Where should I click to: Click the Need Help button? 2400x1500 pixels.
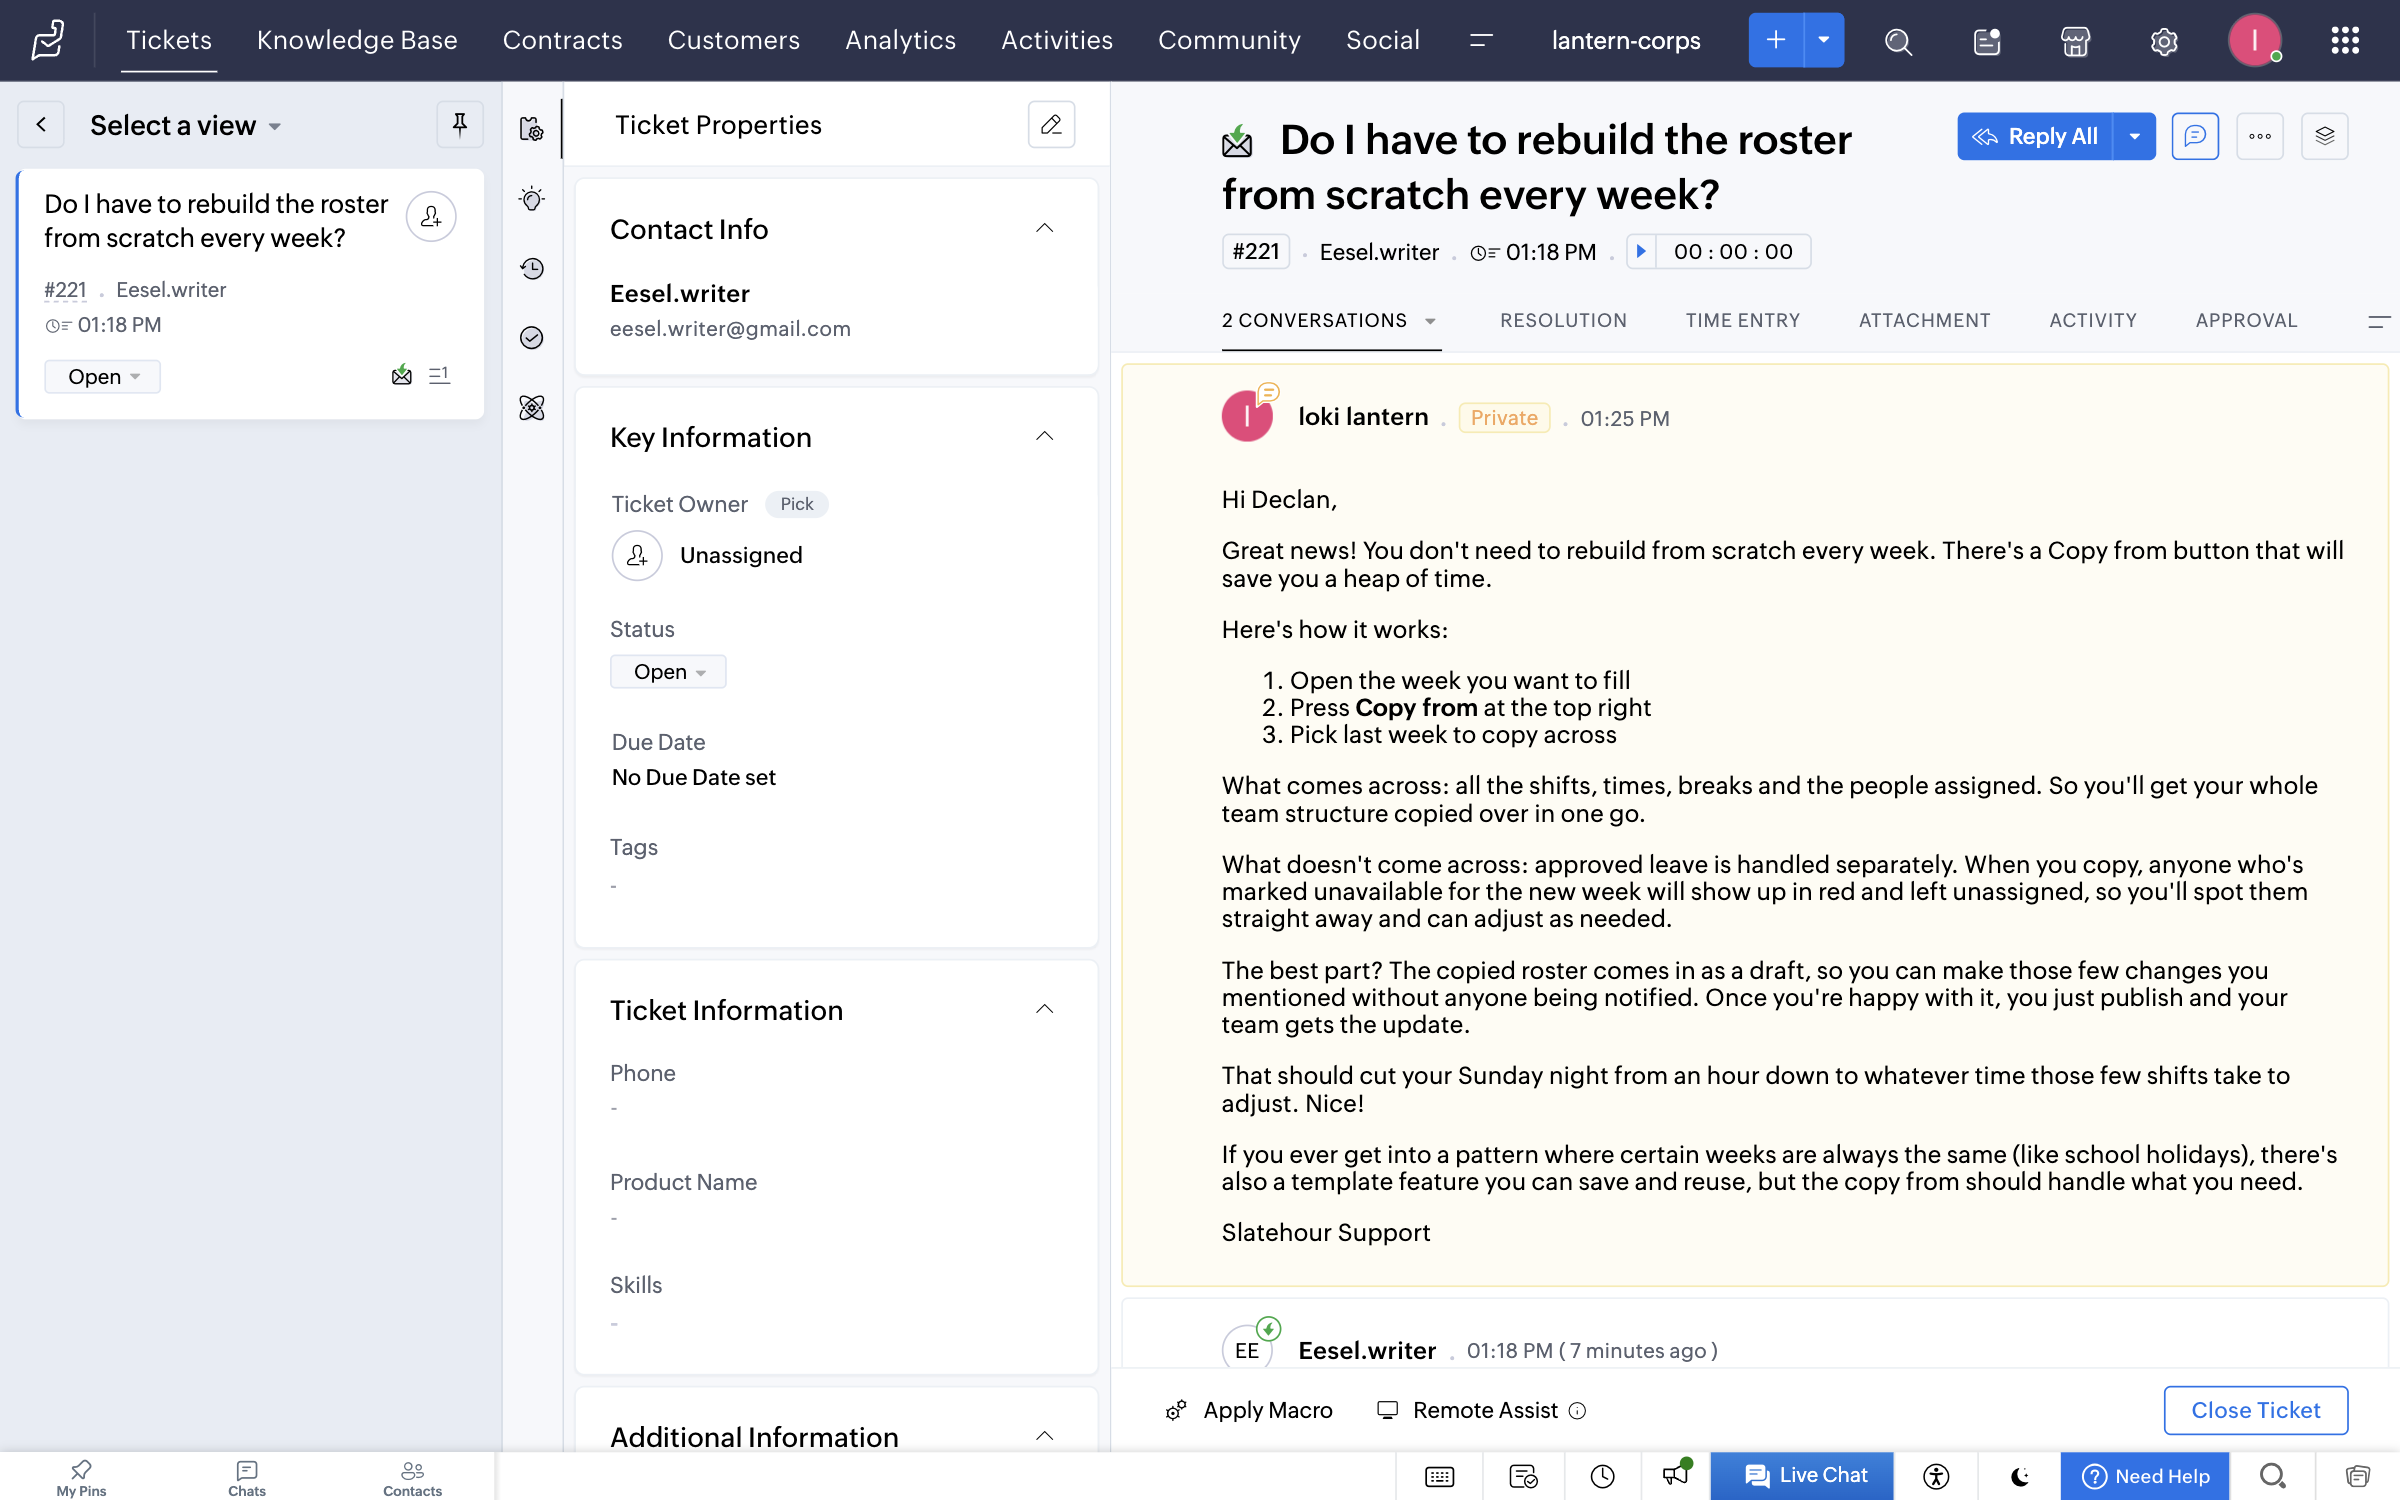(2146, 1476)
